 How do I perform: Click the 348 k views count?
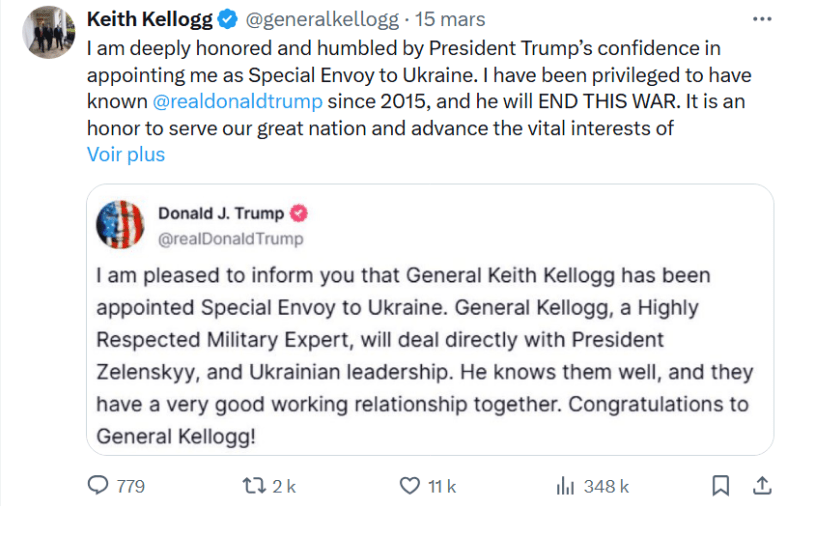[606, 486]
